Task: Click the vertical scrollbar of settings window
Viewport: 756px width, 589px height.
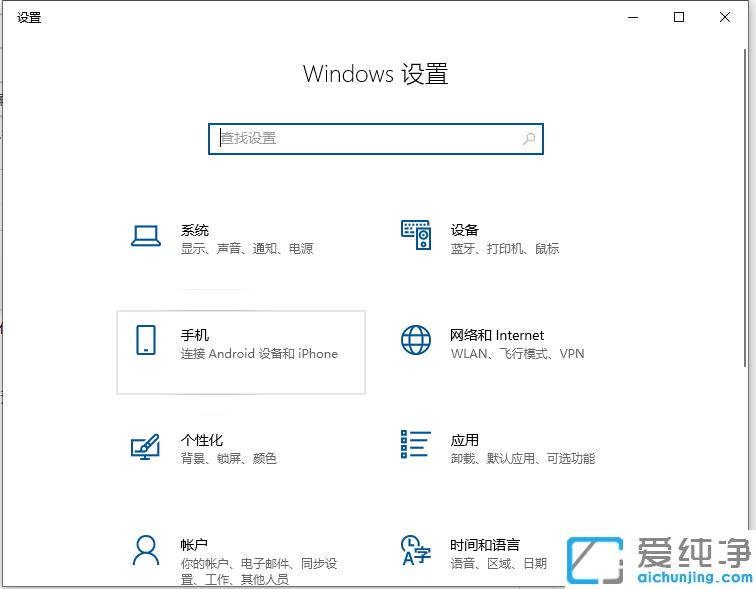Action: [x=745, y=207]
